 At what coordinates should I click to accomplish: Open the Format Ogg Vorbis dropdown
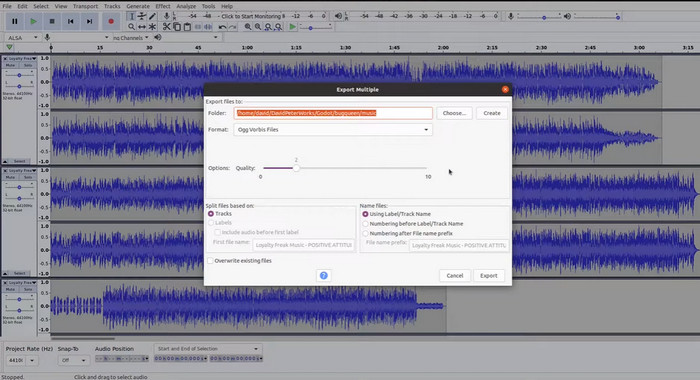333,129
